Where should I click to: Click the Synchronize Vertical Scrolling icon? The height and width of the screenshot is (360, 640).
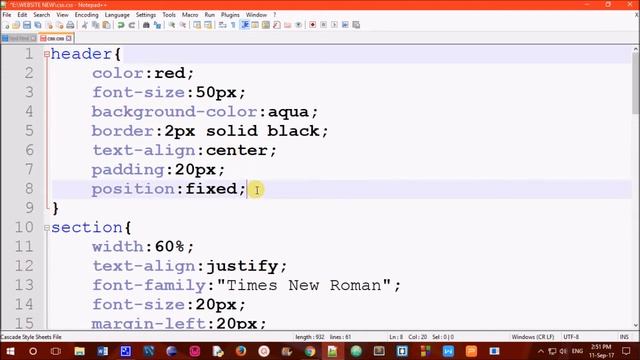coord(197,25)
